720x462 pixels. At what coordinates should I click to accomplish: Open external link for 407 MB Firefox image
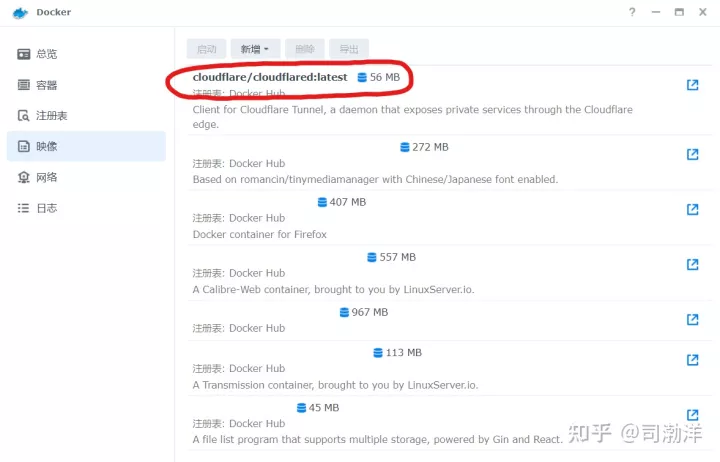(692, 209)
